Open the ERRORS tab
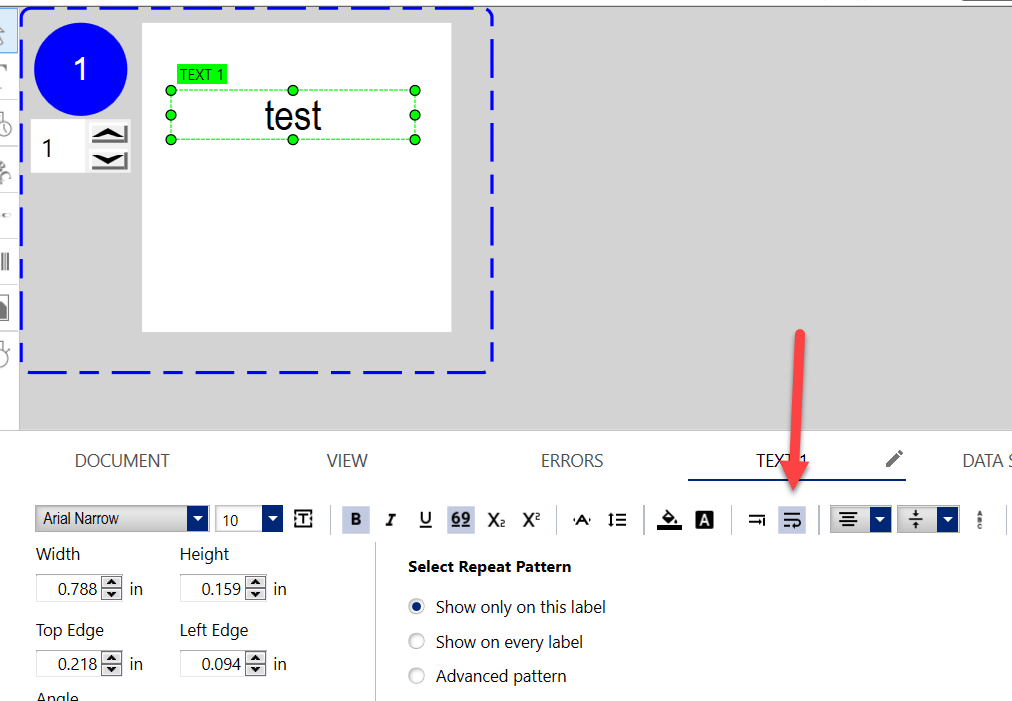 [572, 461]
